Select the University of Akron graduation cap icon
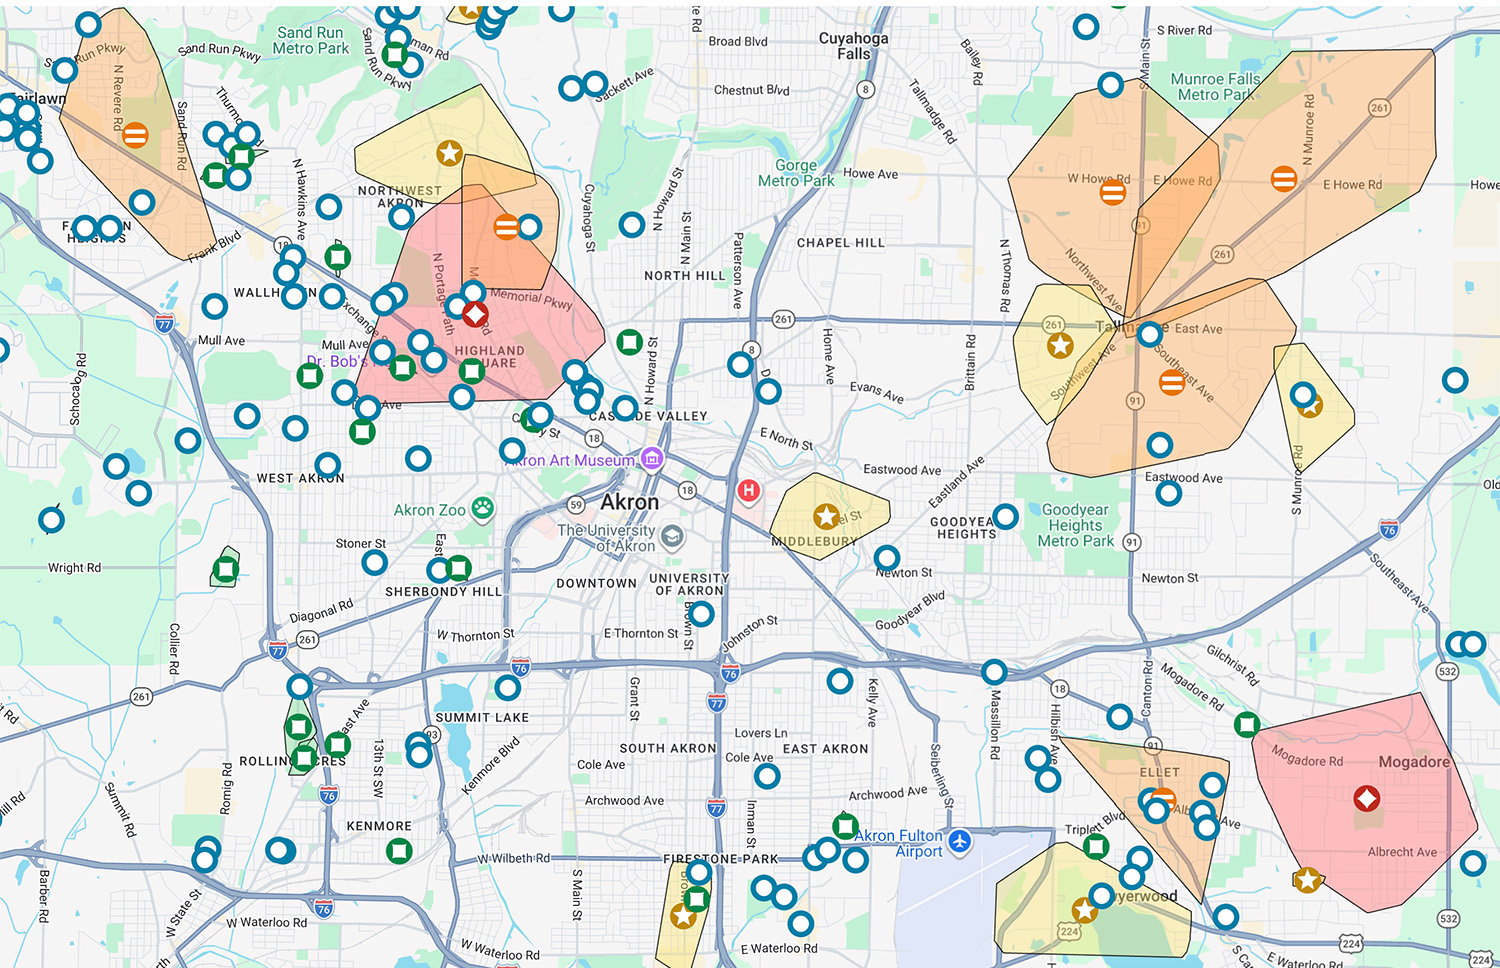 673,537
